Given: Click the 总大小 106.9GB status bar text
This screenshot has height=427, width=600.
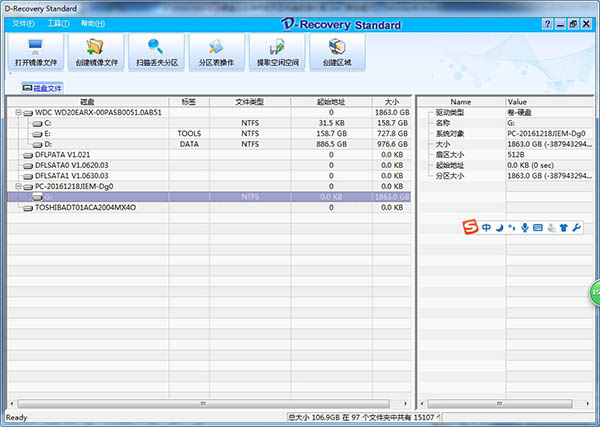Looking at the screenshot, I should click(x=364, y=417).
